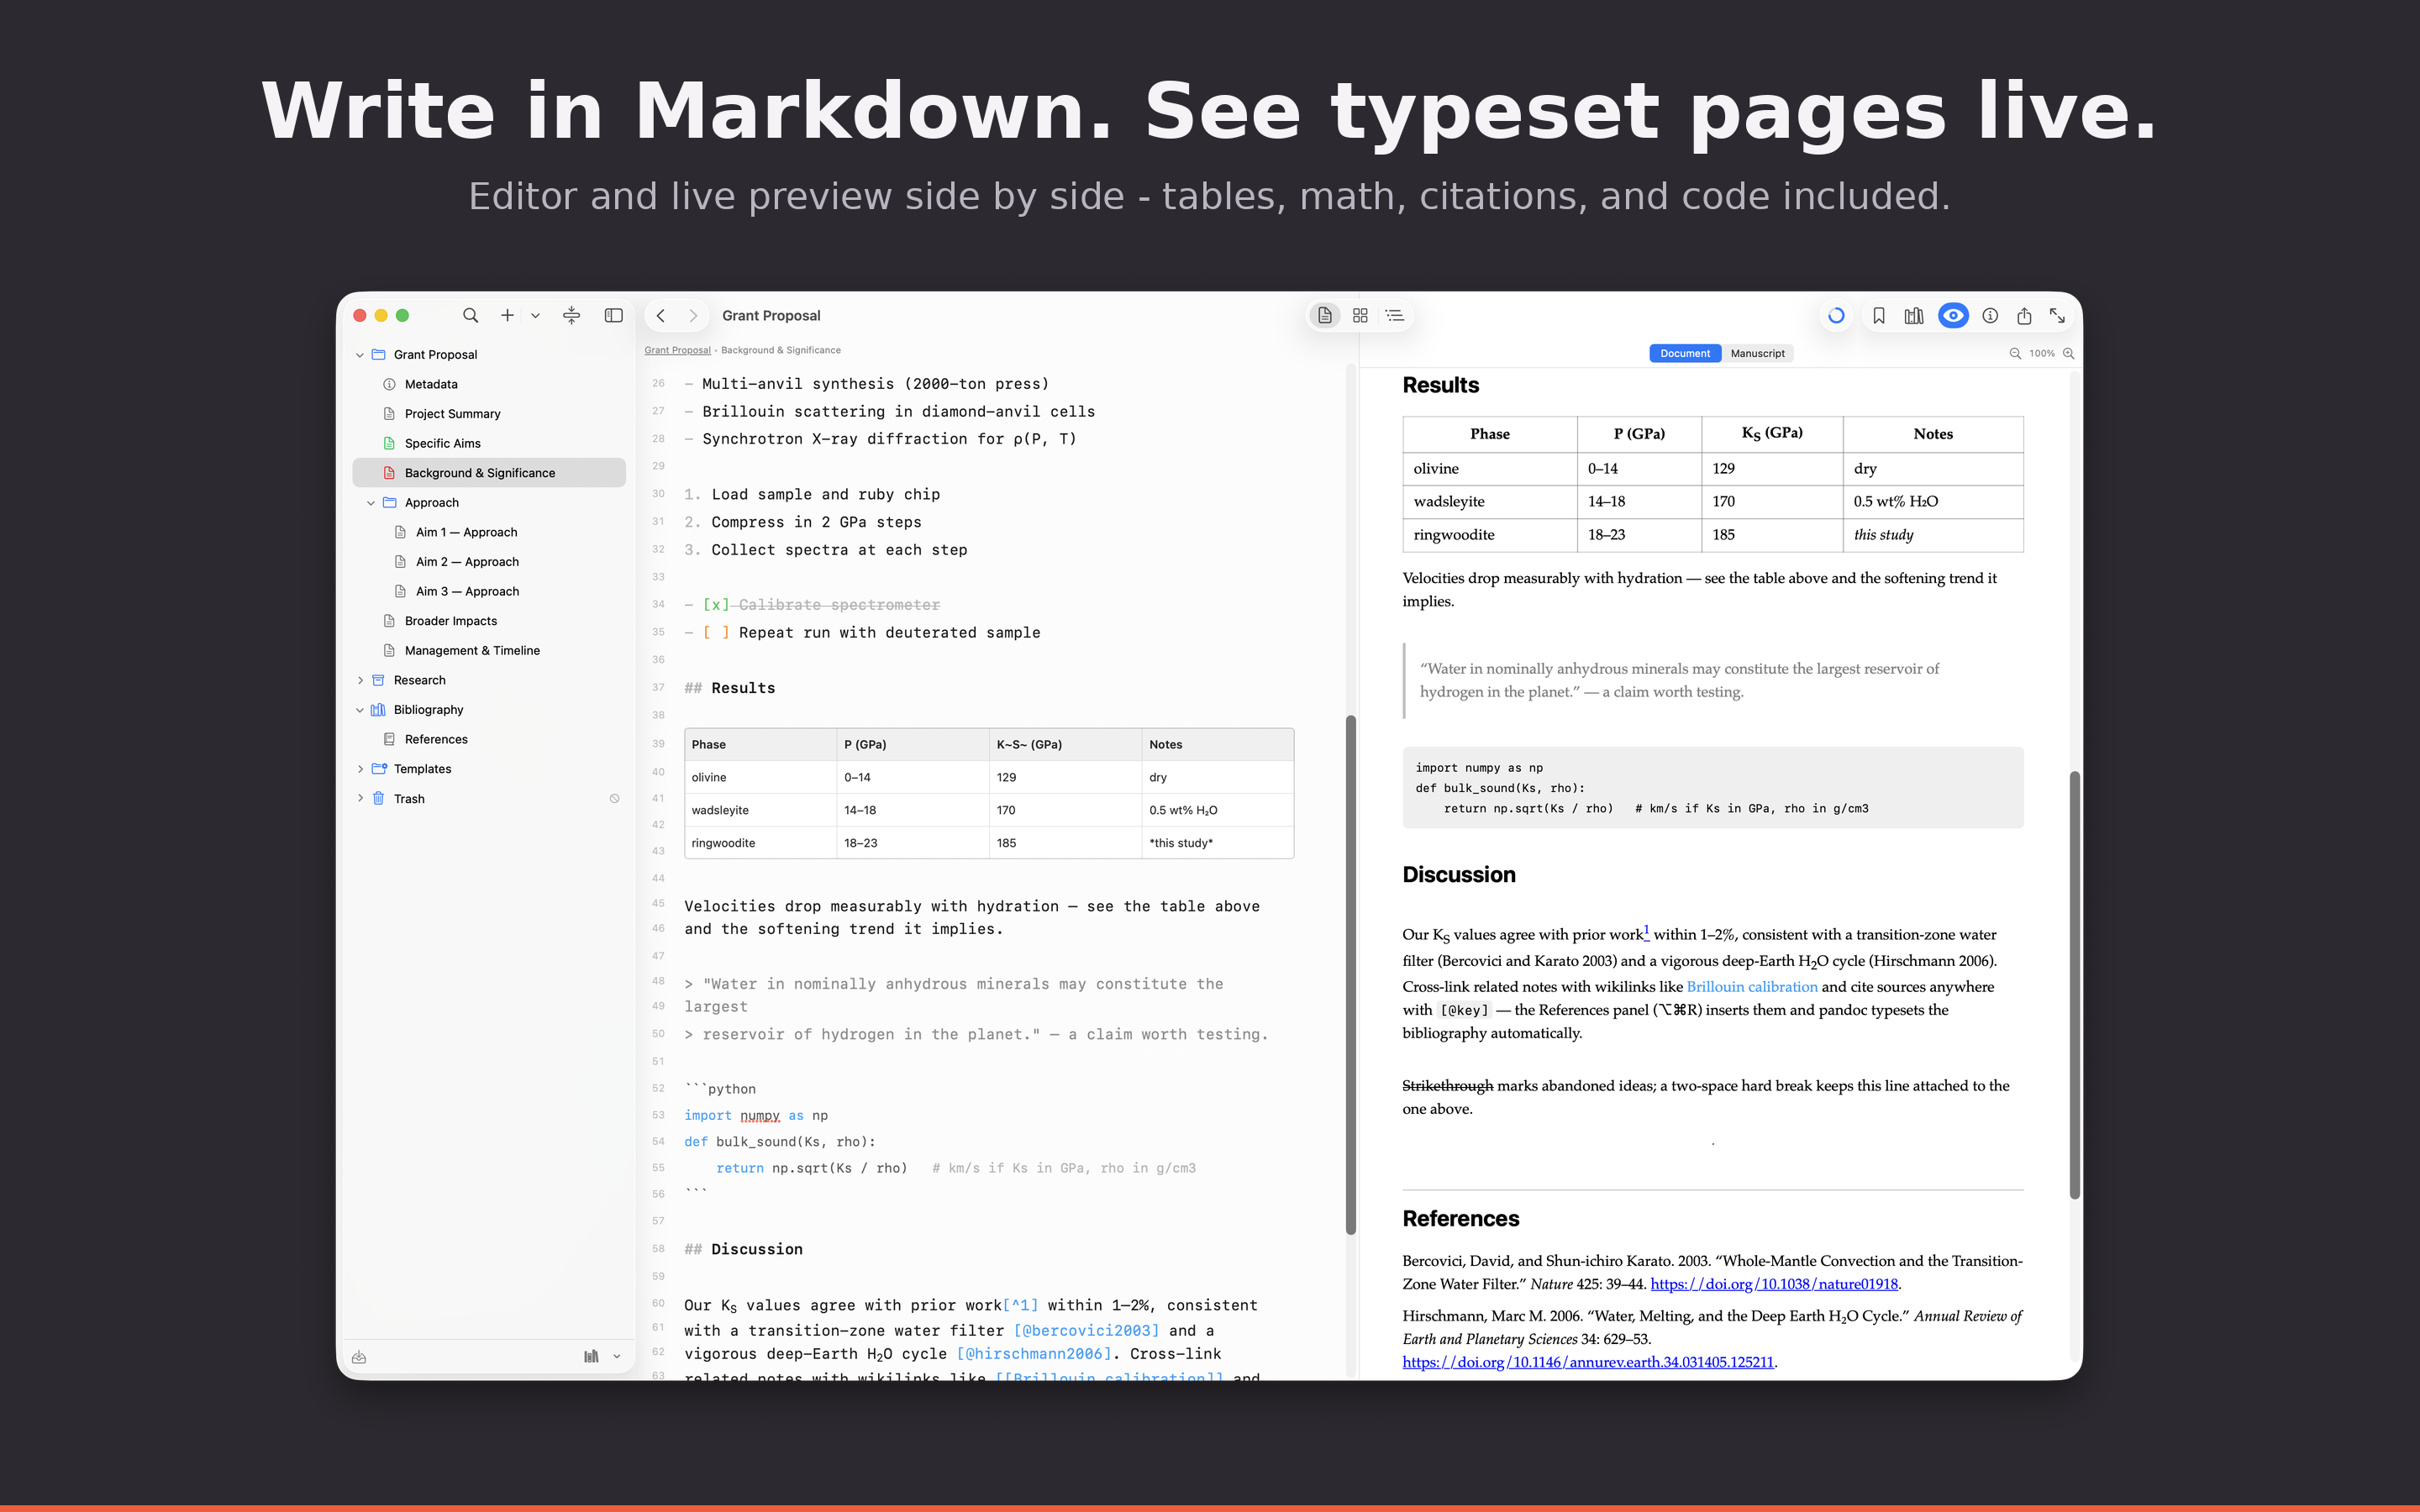The height and width of the screenshot is (1512, 2420).
Task: Collapse the Approach folder
Action: [371, 503]
